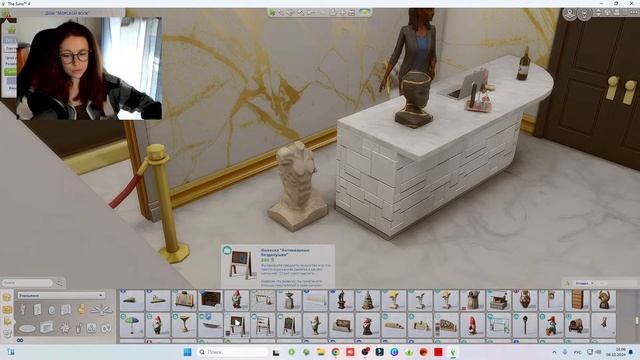Pick the dark torch pole thumbnail
This screenshot has width=640, height=360.
(x=524, y=325)
